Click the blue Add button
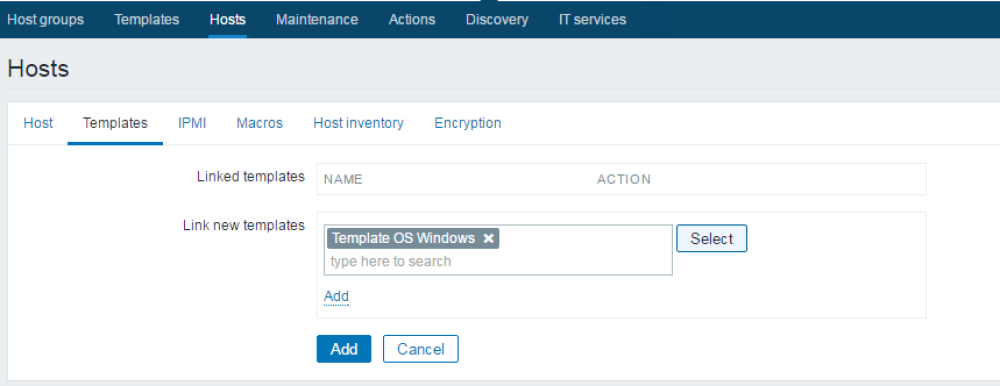This screenshot has height=386, width=1000. (344, 349)
